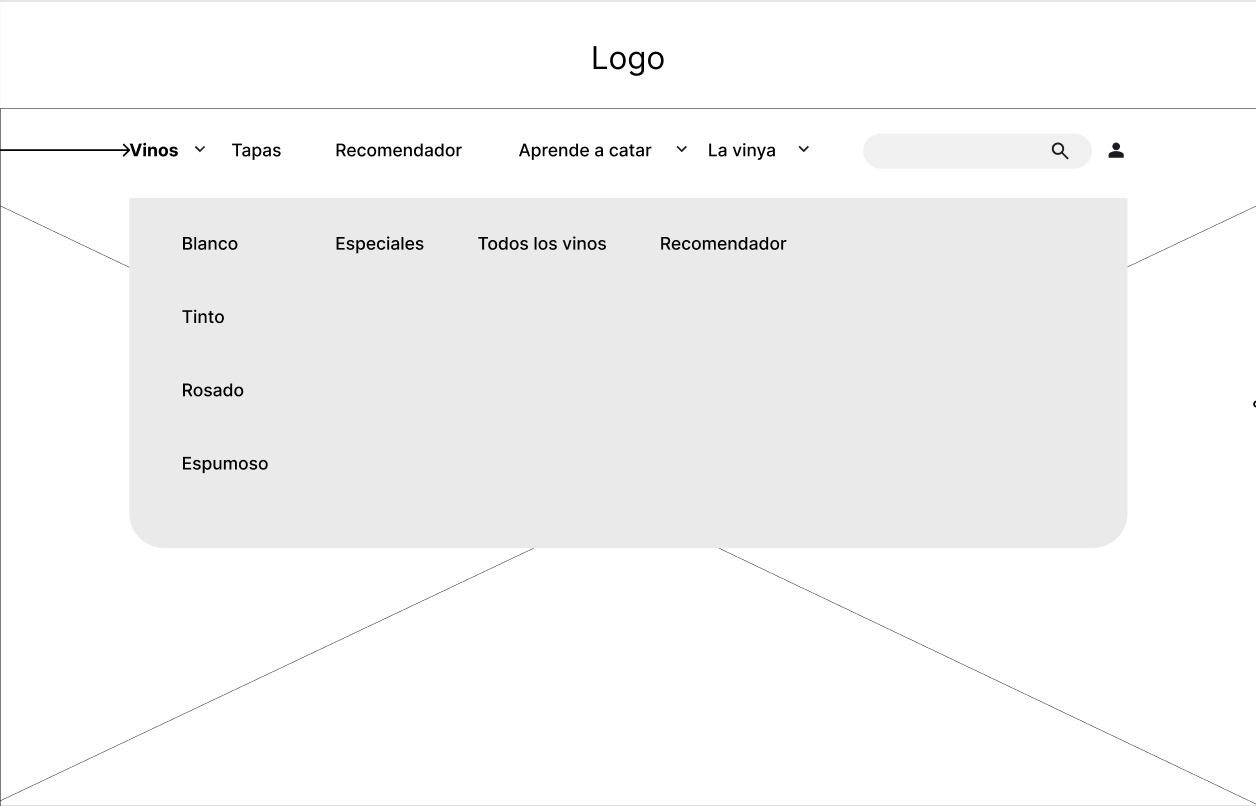Select the Vinos navigation item

click(x=154, y=151)
